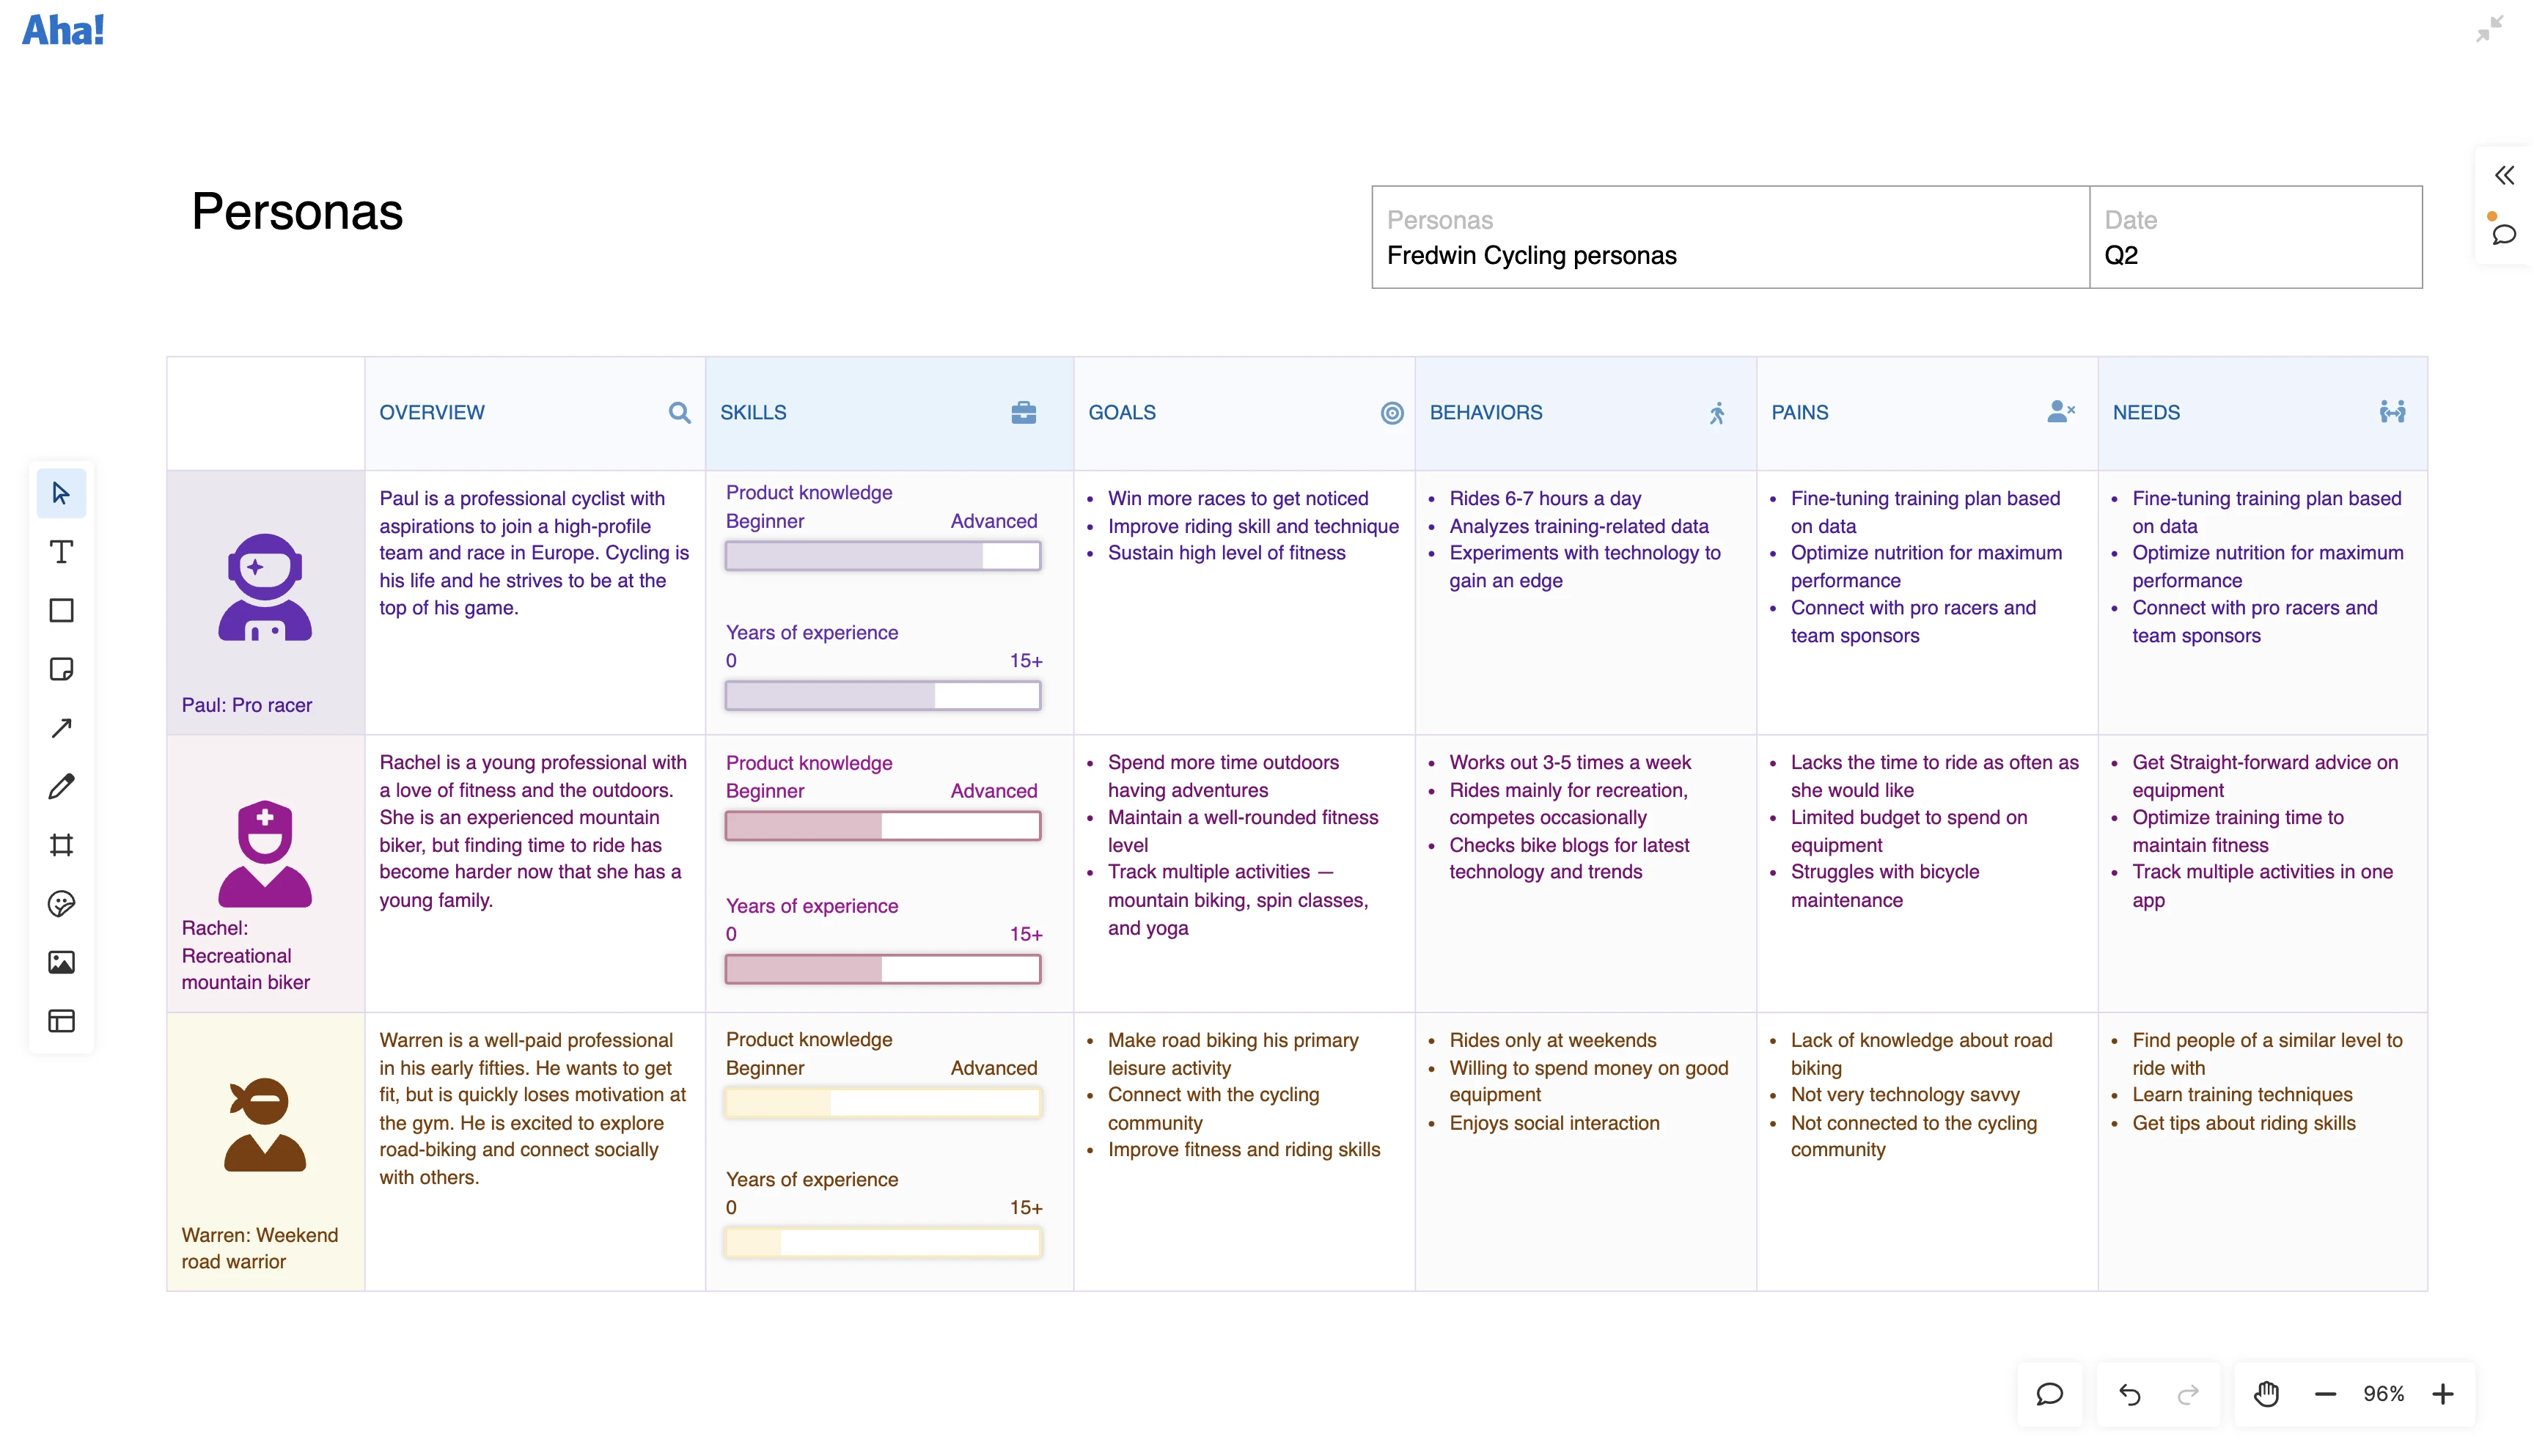Edit the Fredwin Cycling personas name field

tap(1531, 255)
